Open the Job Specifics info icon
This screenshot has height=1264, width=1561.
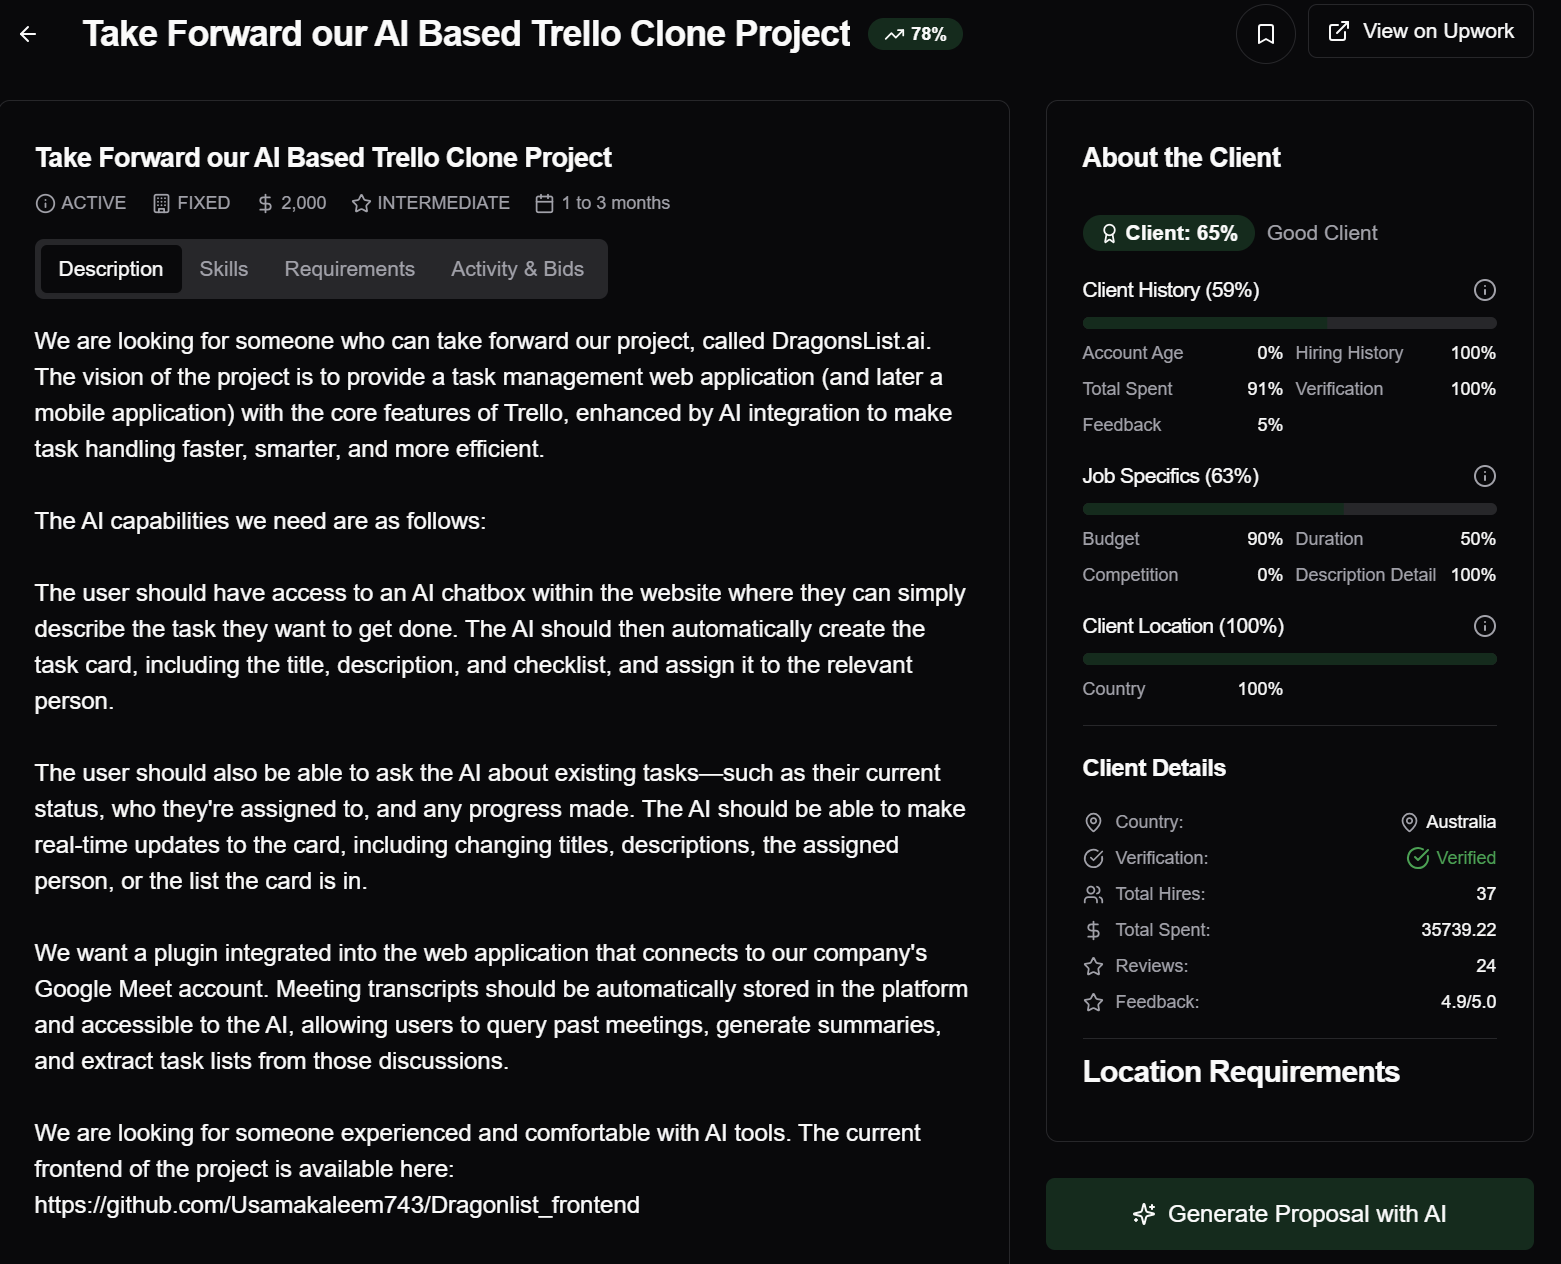[1484, 476]
